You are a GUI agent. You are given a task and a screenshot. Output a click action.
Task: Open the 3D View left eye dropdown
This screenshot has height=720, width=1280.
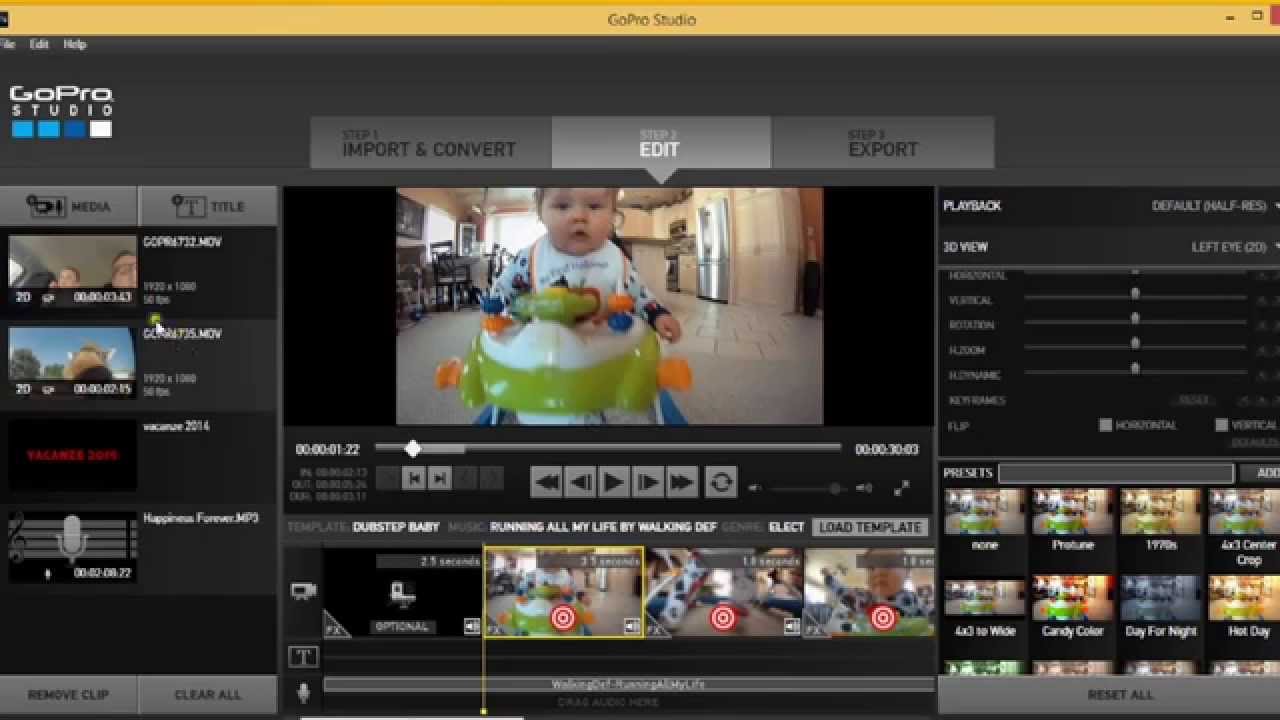(x=1234, y=247)
